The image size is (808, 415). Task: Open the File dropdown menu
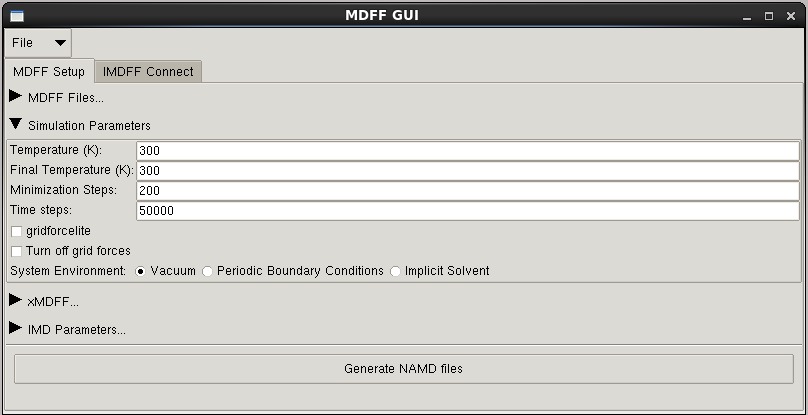click(x=40, y=43)
